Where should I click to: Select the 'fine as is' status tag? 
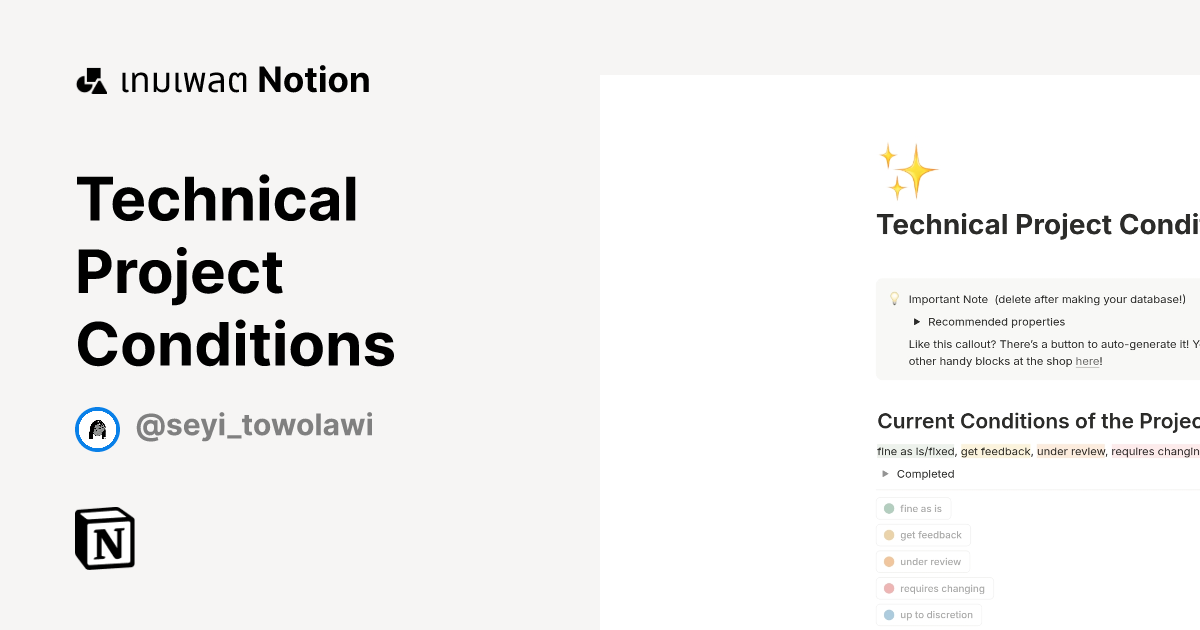(914, 508)
